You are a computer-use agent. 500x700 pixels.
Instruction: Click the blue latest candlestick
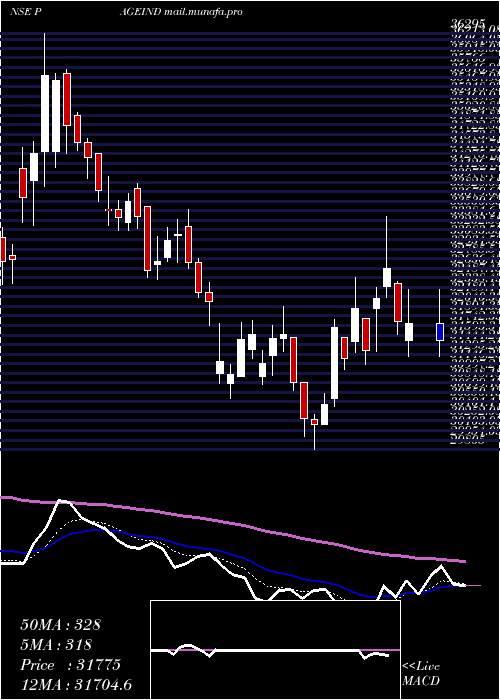[440, 332]
